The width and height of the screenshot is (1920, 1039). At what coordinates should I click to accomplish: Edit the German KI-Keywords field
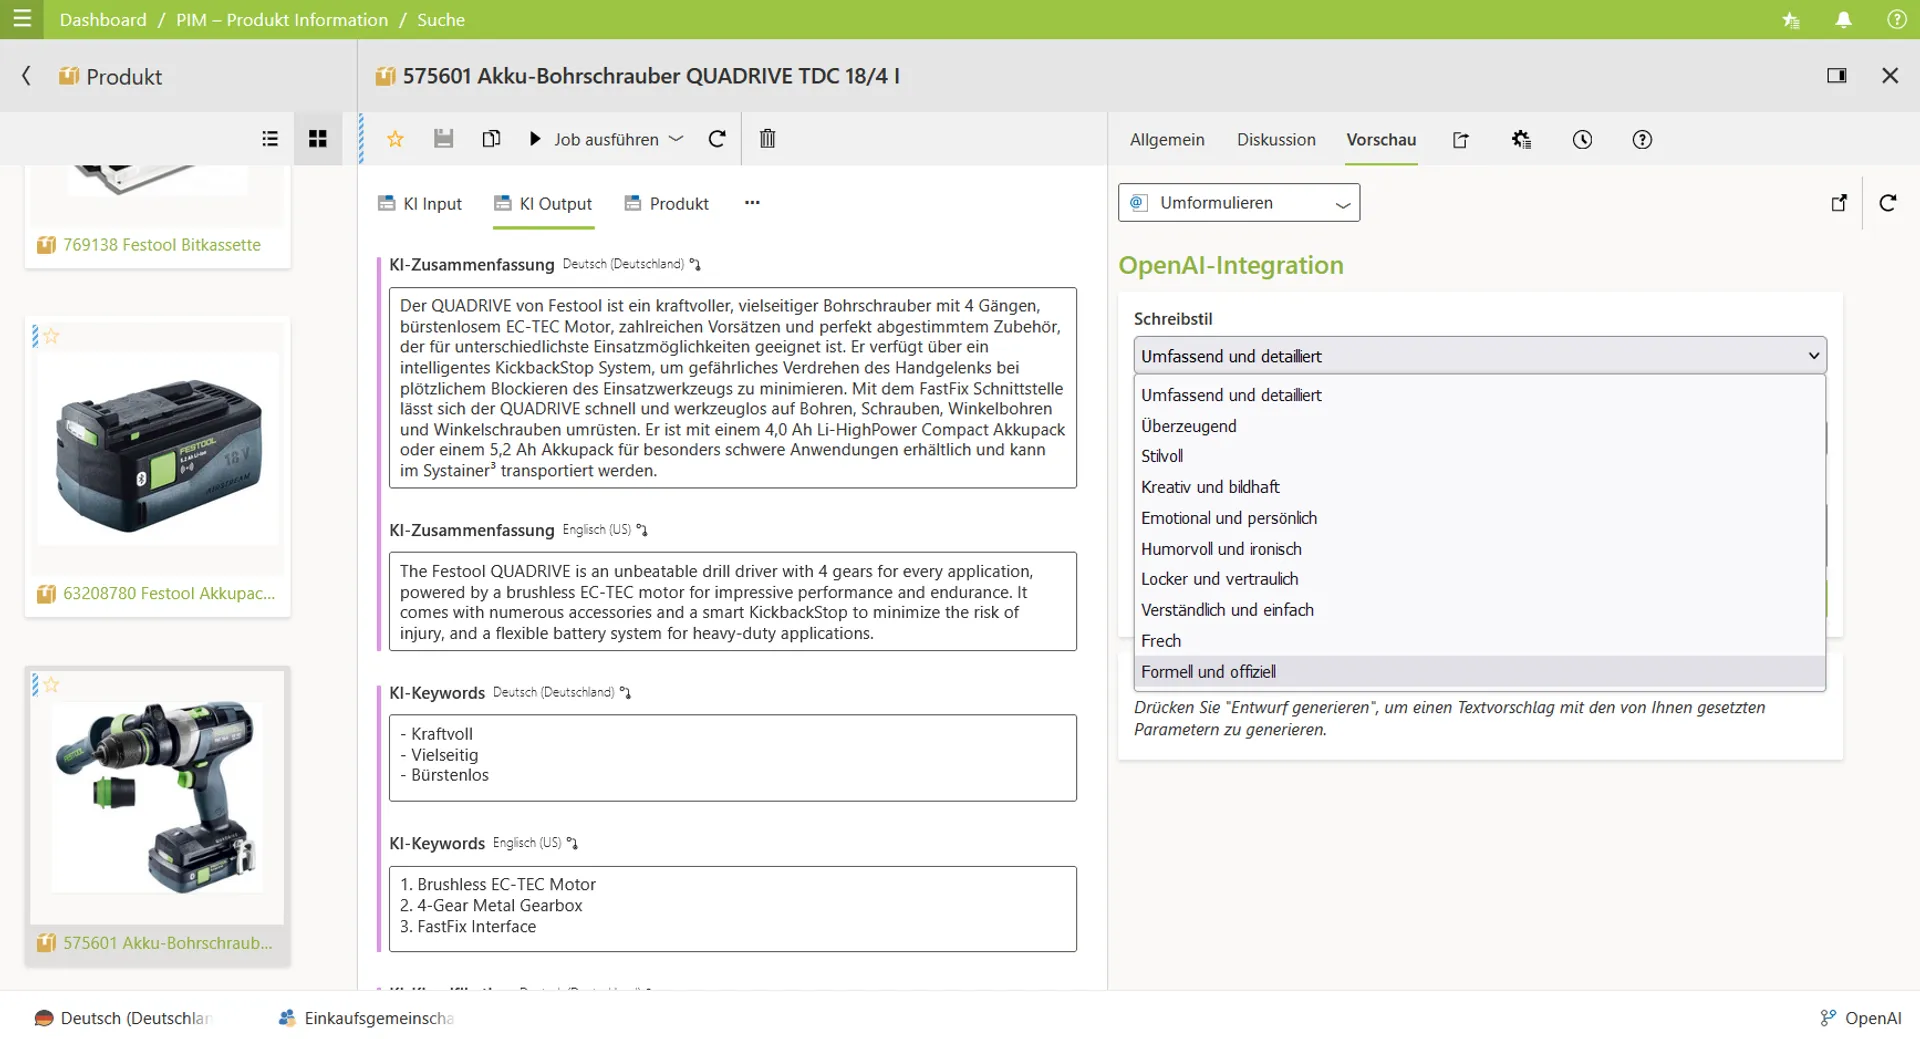(x=733, y=758)
